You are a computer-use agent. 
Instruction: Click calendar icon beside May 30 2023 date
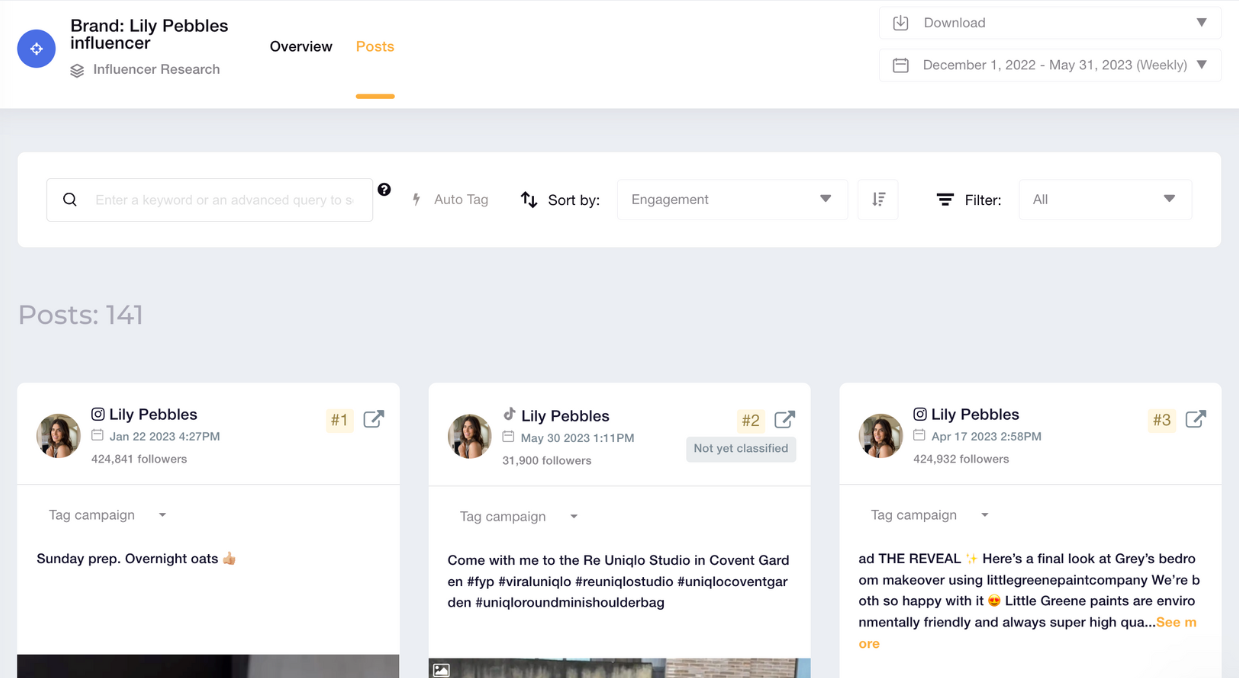point(508,437)
